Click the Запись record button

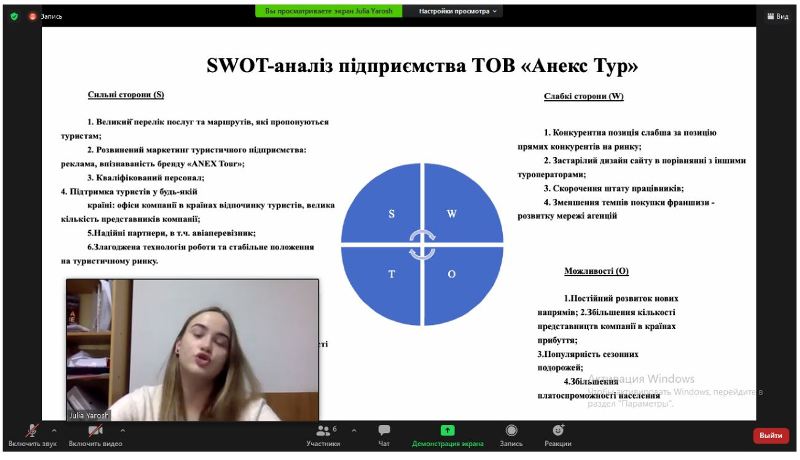(x=511, y=436)
